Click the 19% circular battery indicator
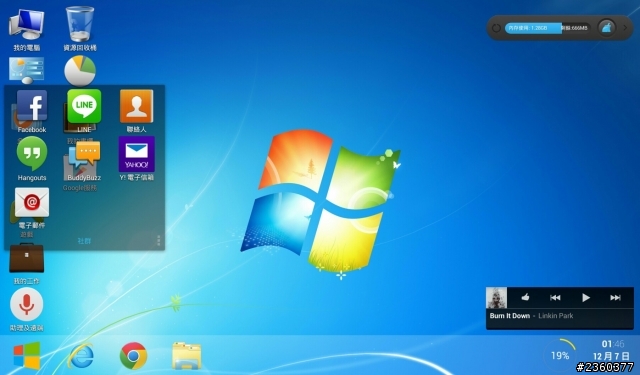The image size is (640, 375). coord(560,356)
